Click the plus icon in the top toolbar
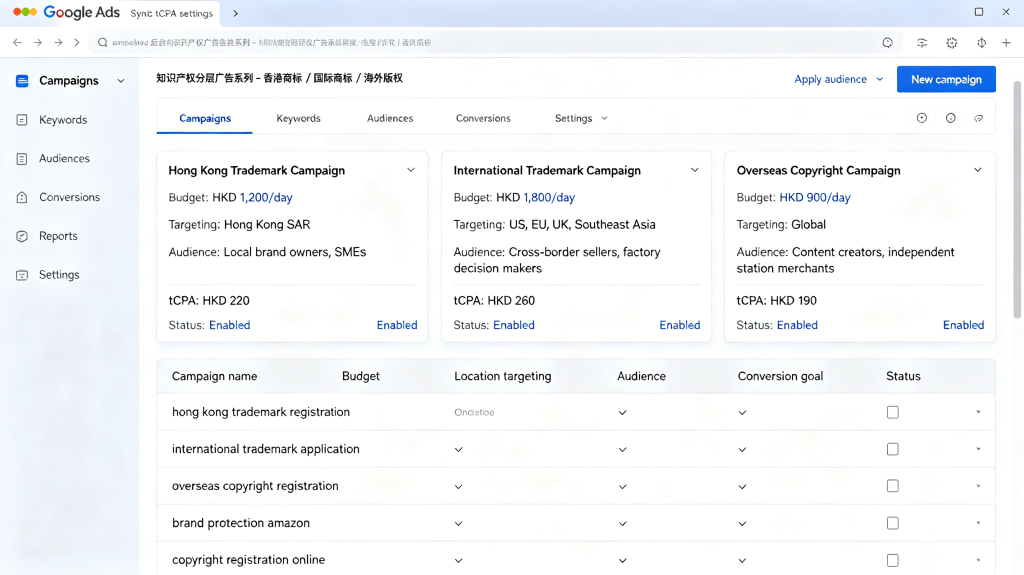 (1006, 42)
